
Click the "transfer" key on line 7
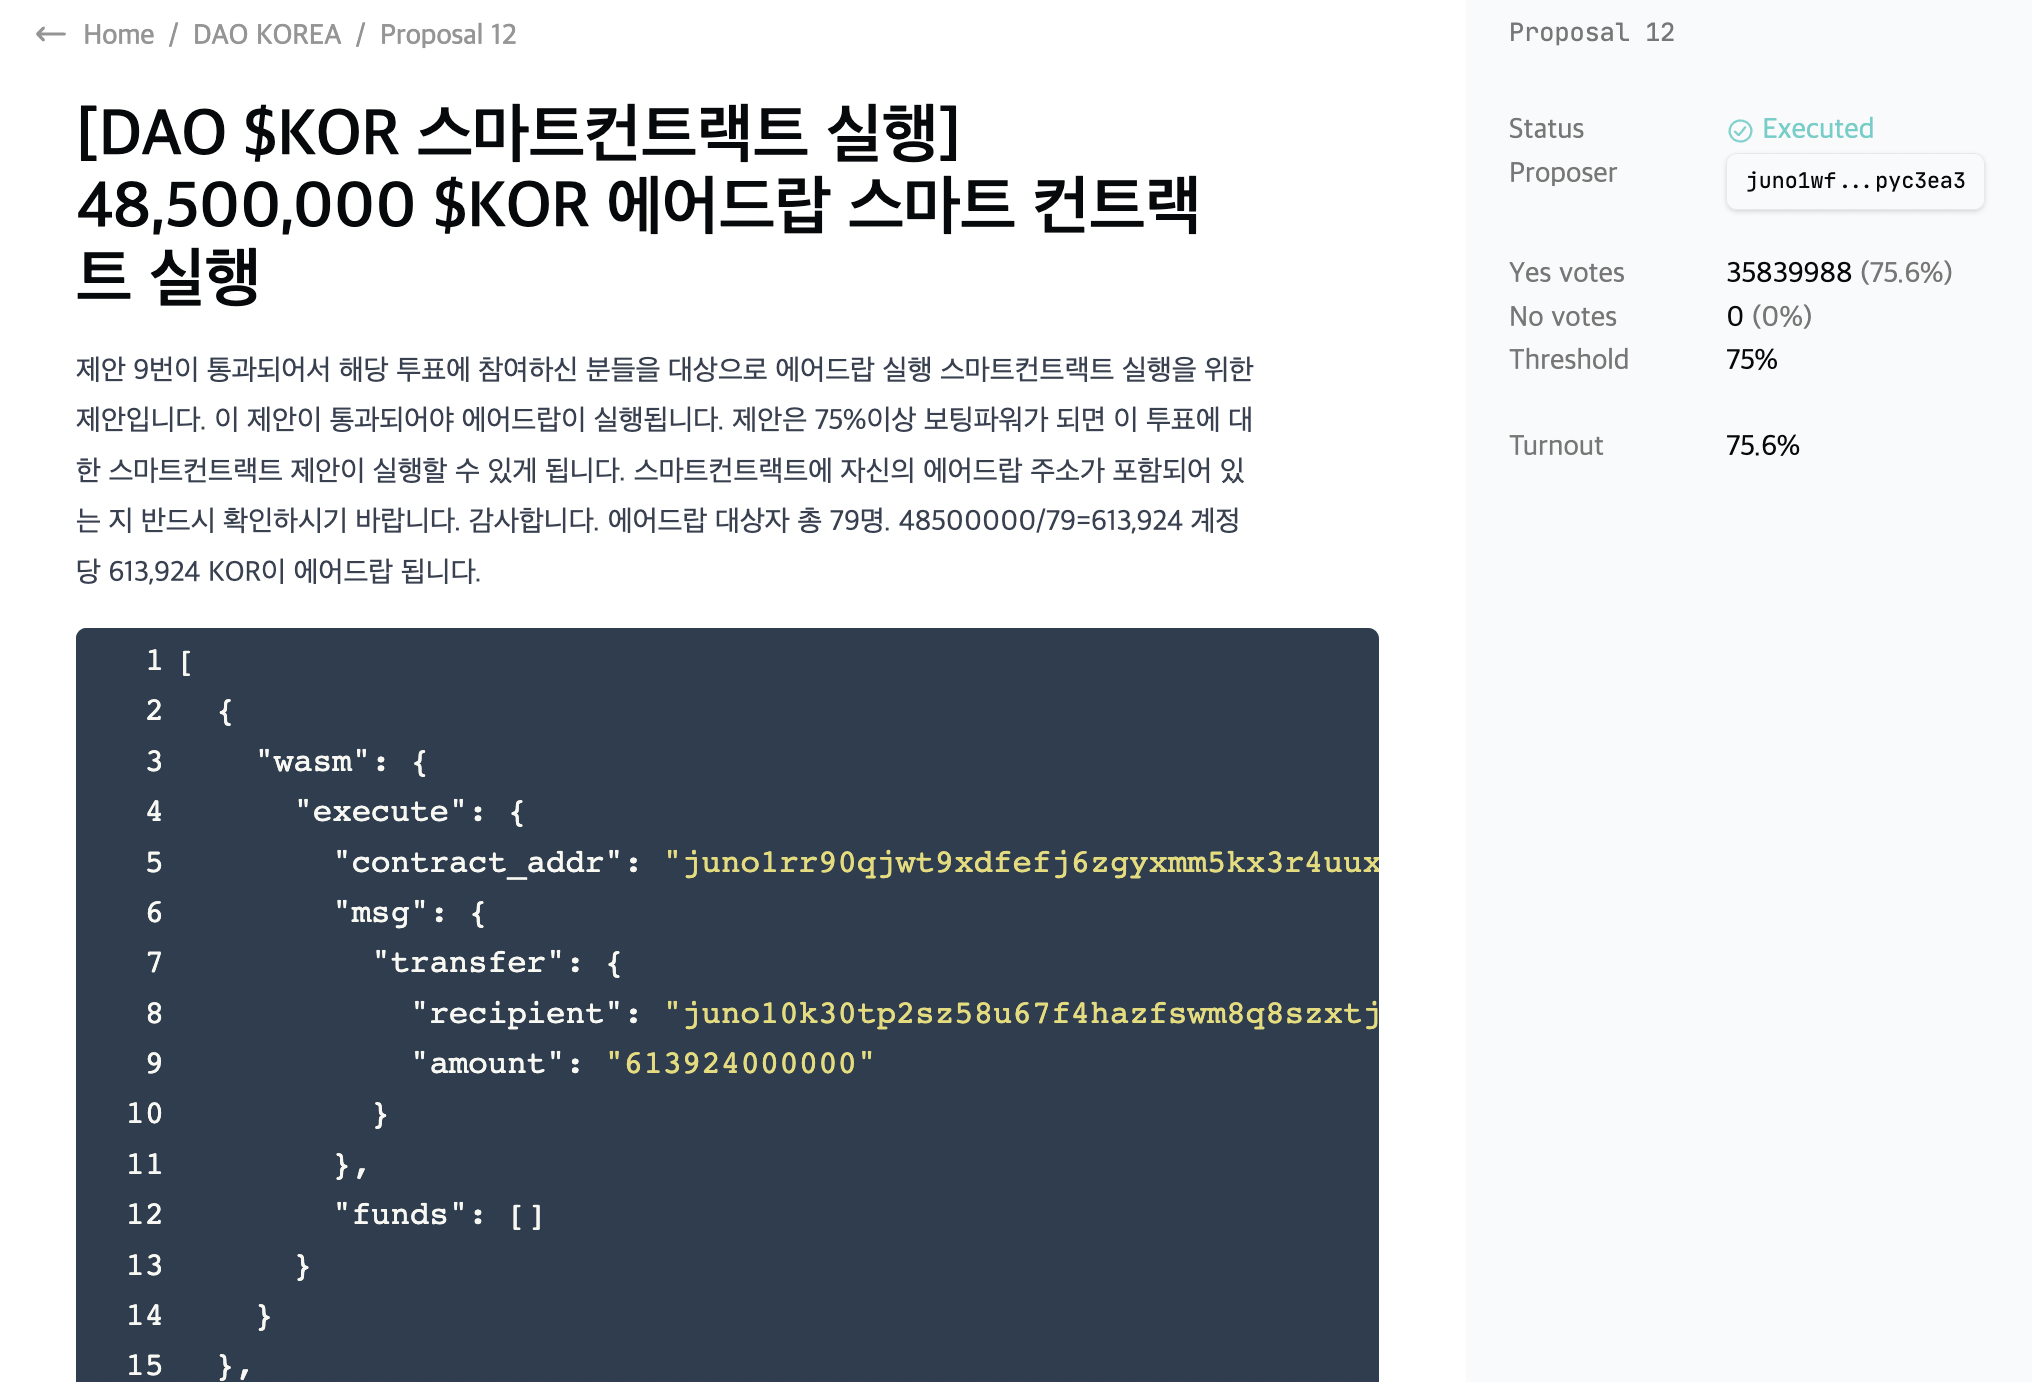(x=467, y=963)
